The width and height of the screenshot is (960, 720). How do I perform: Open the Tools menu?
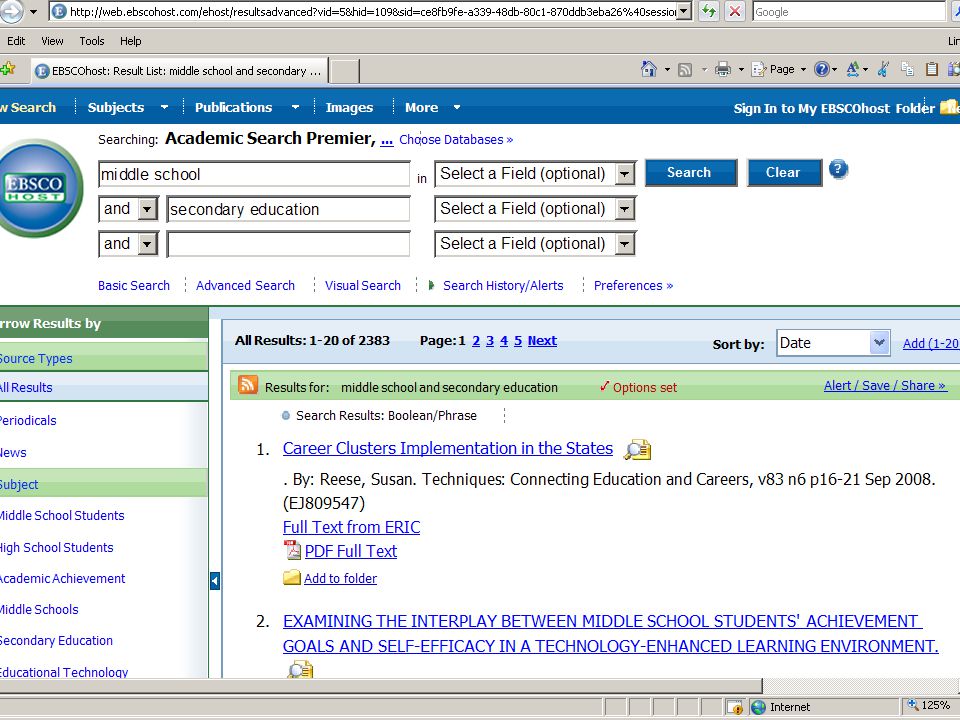pyautogui.click(x=92, y=41)
